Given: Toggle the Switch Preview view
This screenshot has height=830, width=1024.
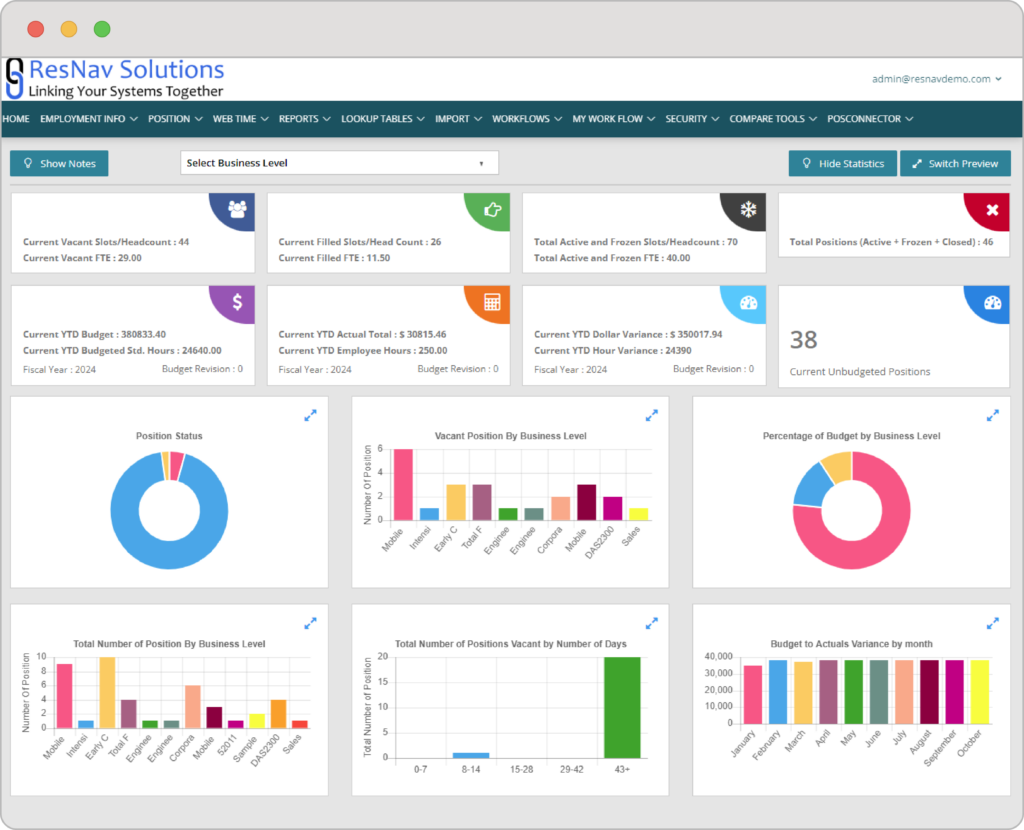Looking at the screenshot, I should [955, 163].
